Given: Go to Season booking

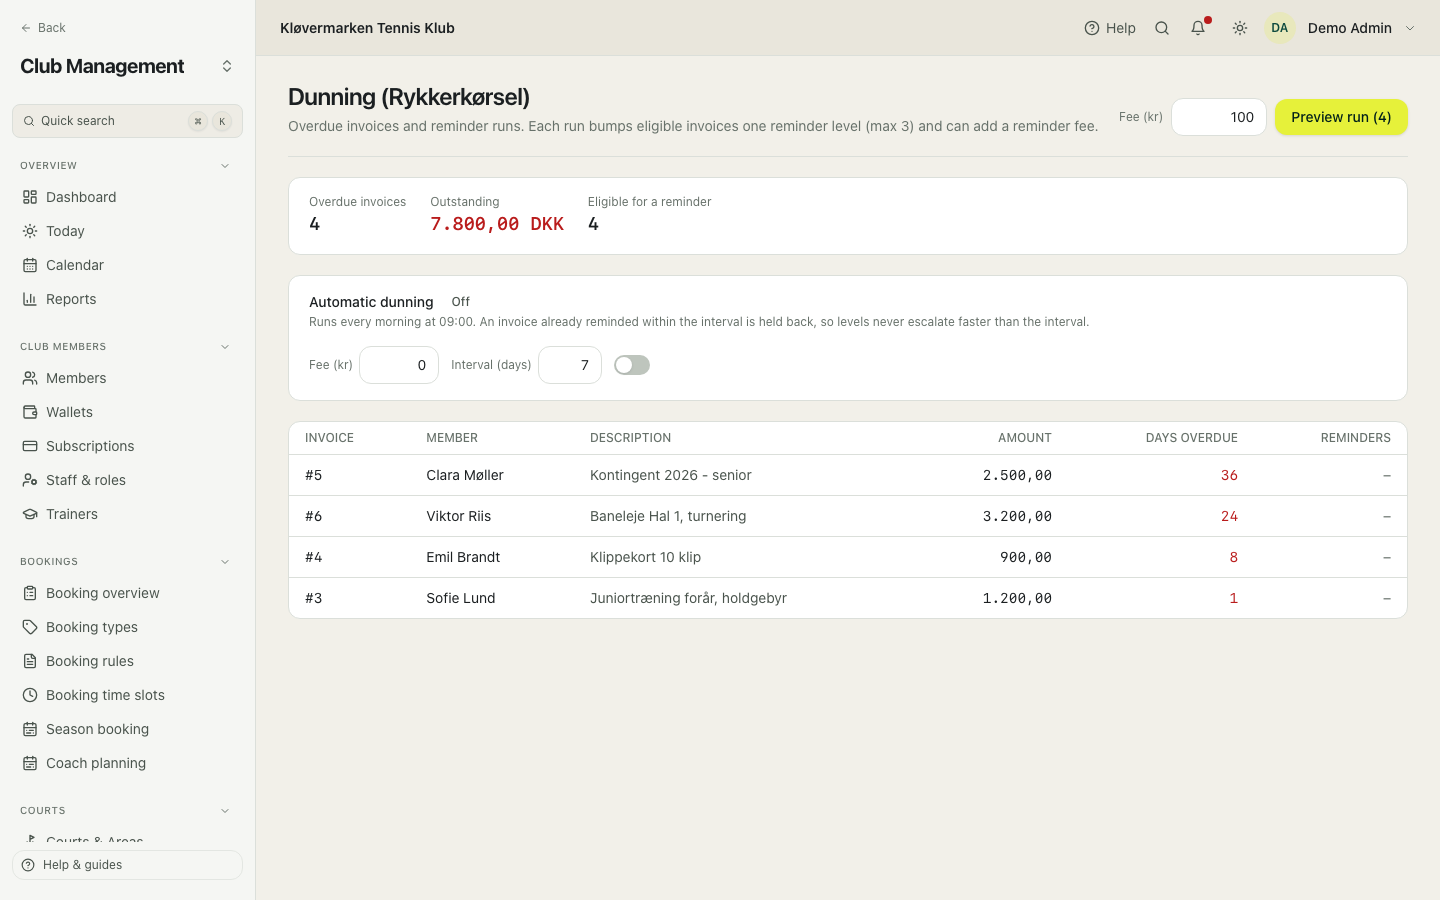Looking at the screenshot, I should click(127, 729).
